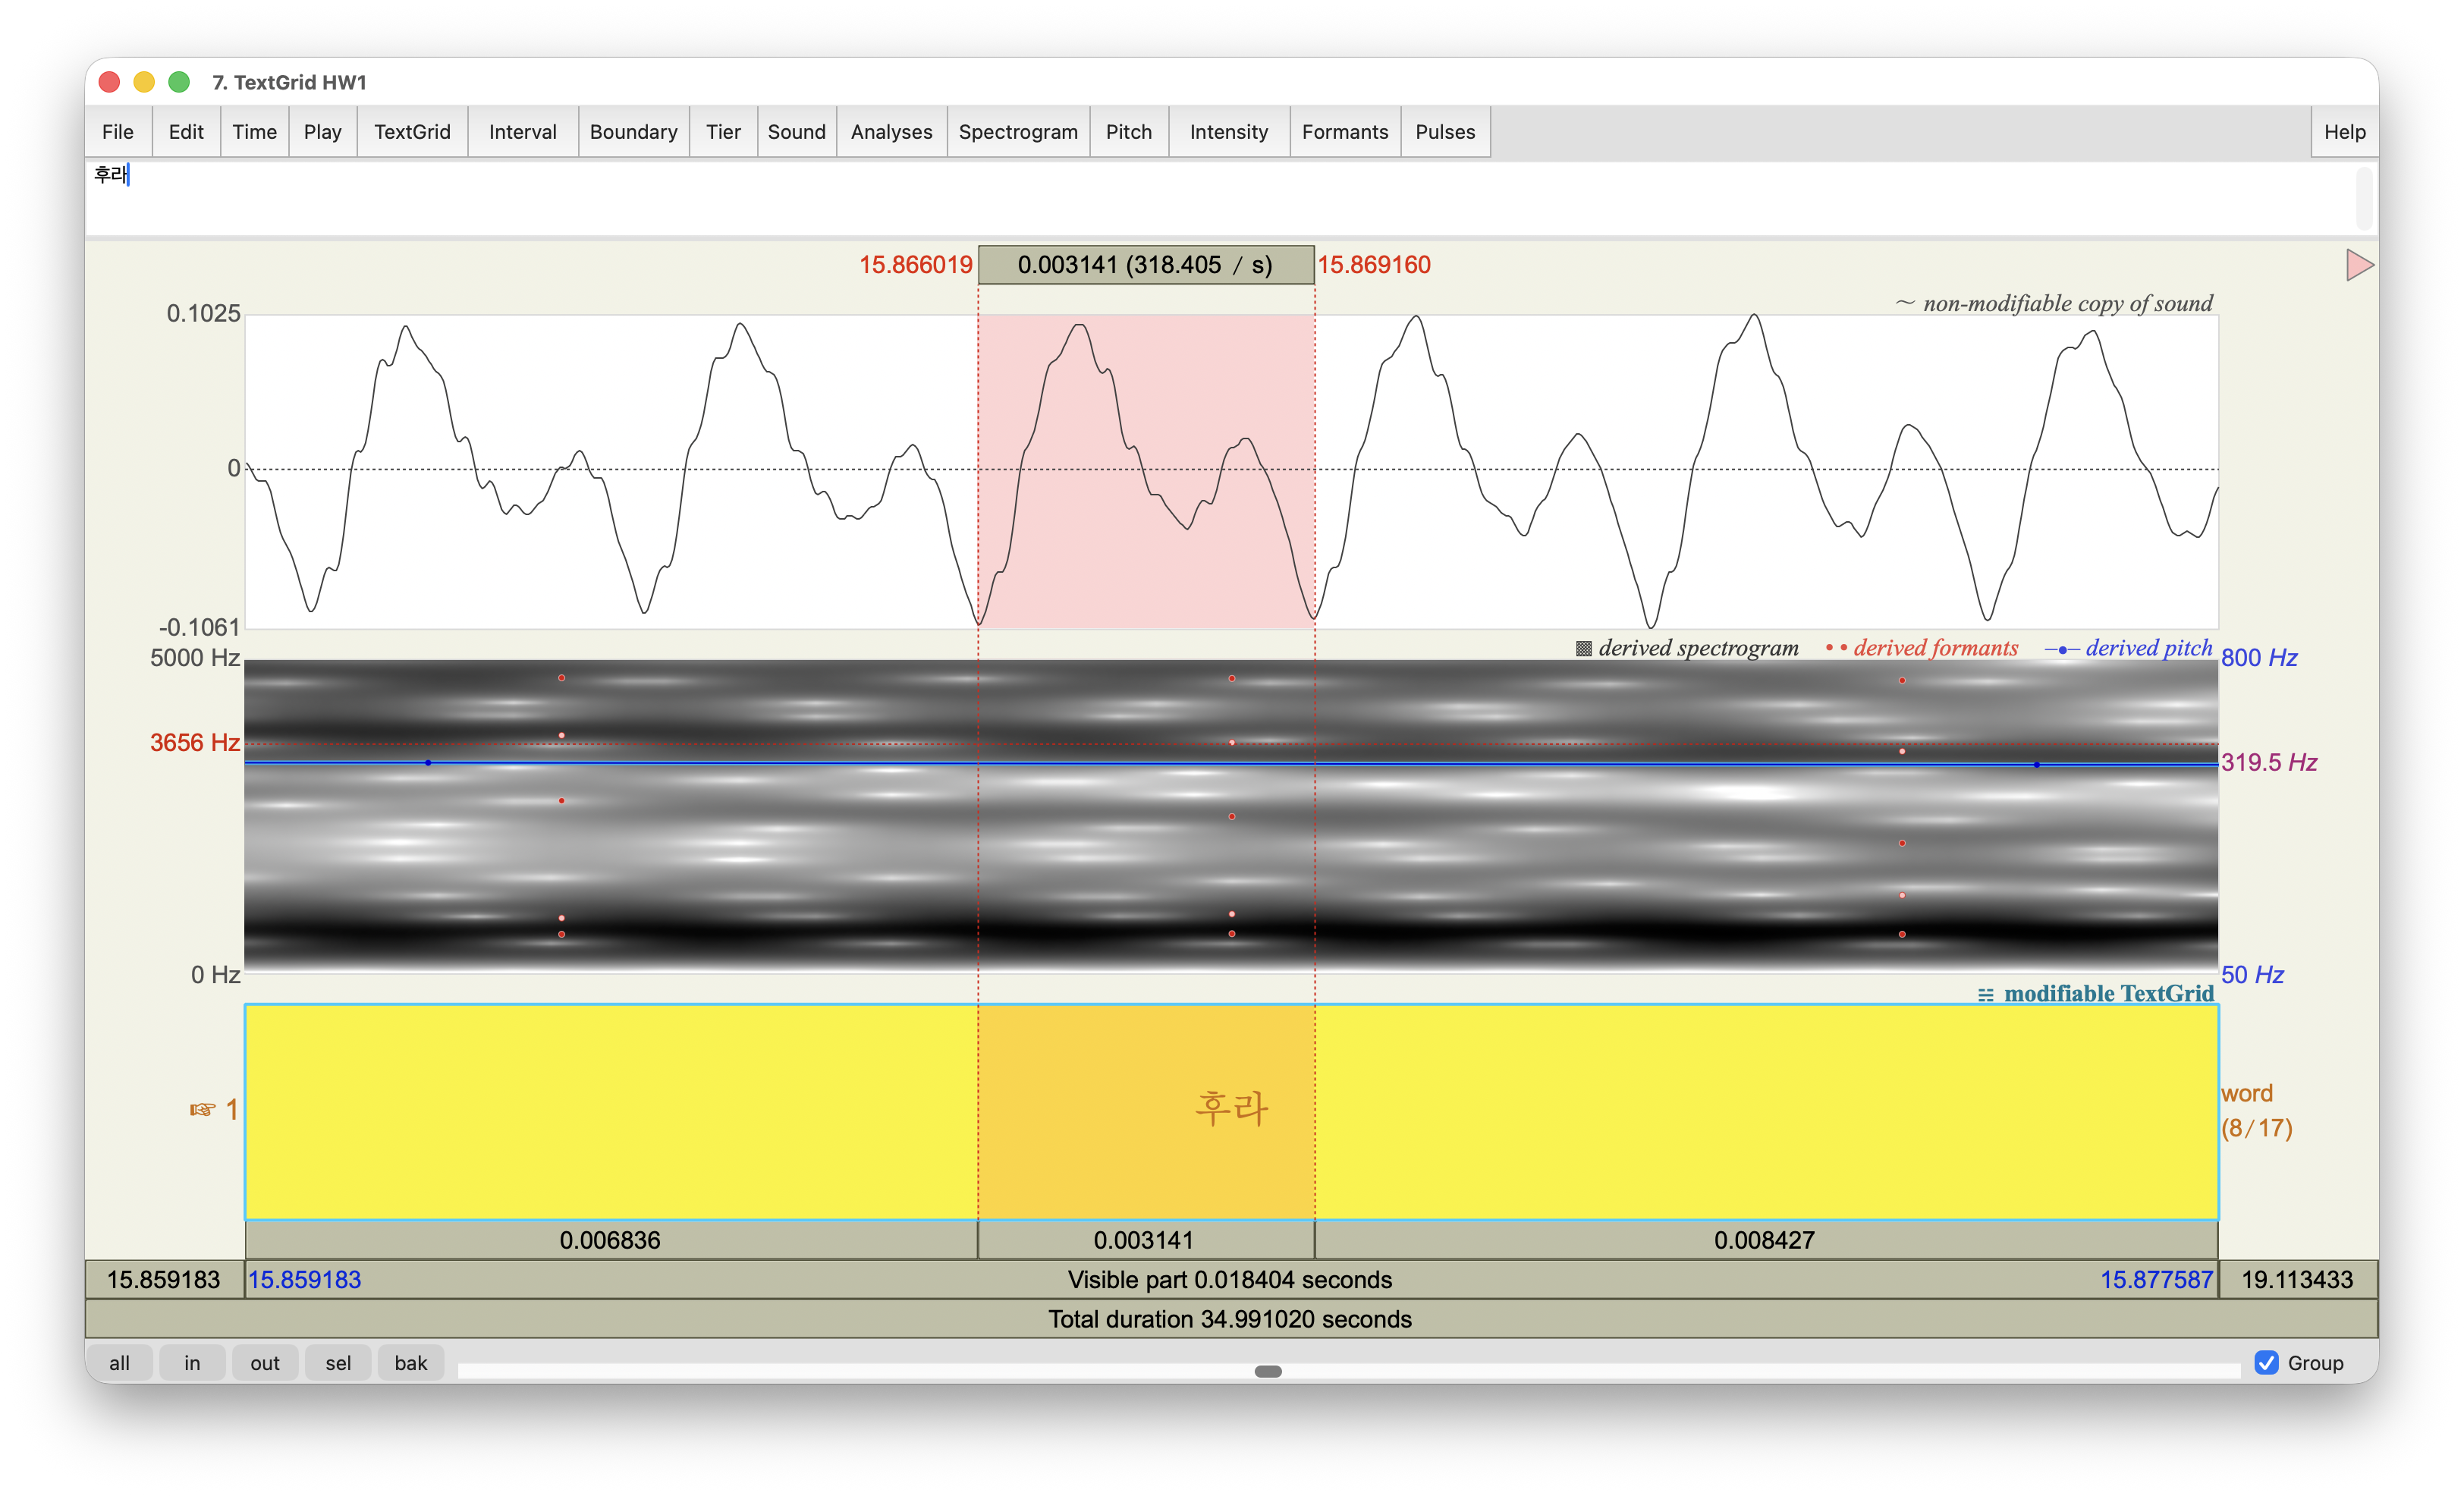Click the pointing hand tier 1 icon
2464x1496 pixels.
[x=203, y=1110]
